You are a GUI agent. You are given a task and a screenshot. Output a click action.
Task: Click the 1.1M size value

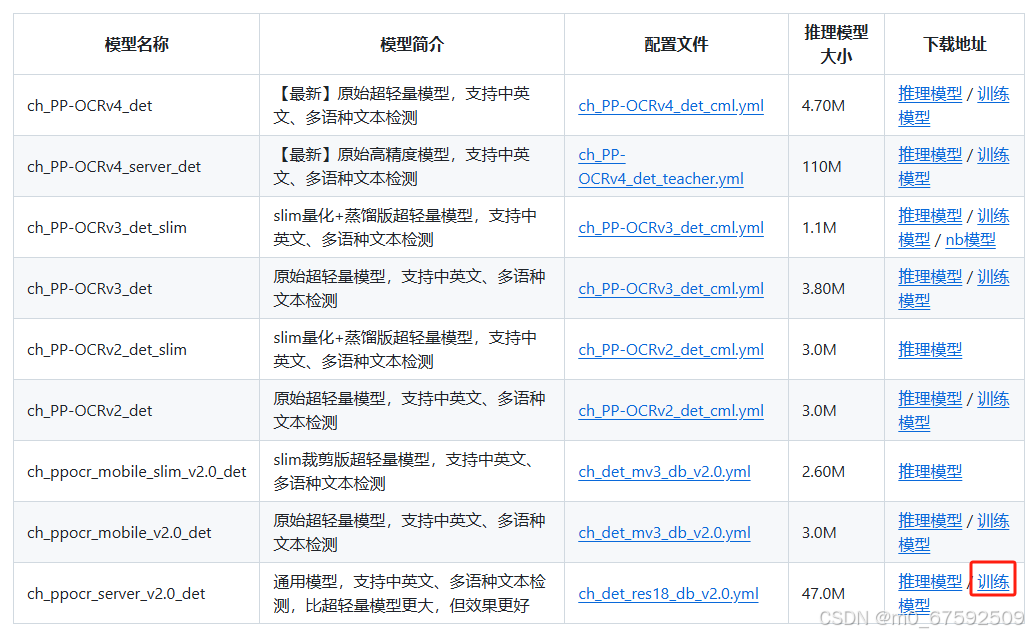pyautogui.click(x=819, y=228)
